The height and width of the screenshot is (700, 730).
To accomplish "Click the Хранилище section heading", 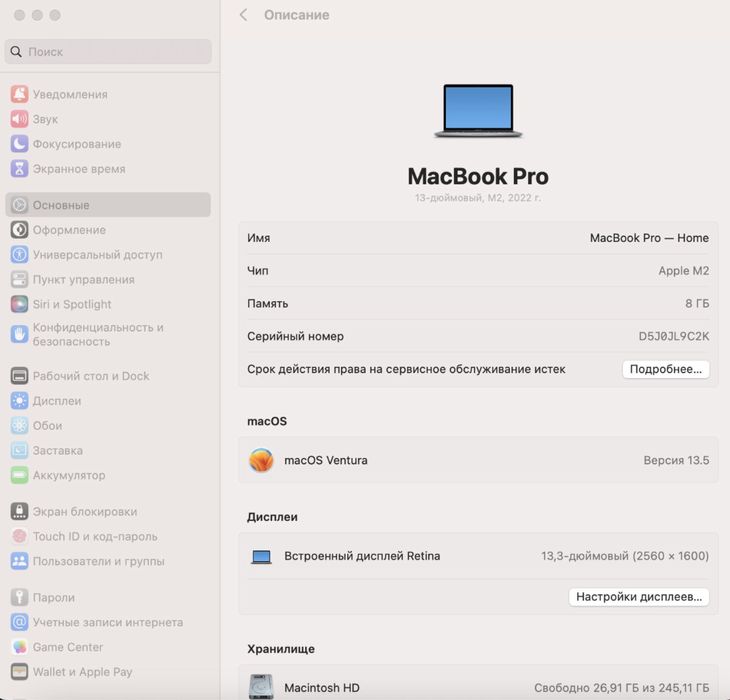I will [x=281, y=649].
